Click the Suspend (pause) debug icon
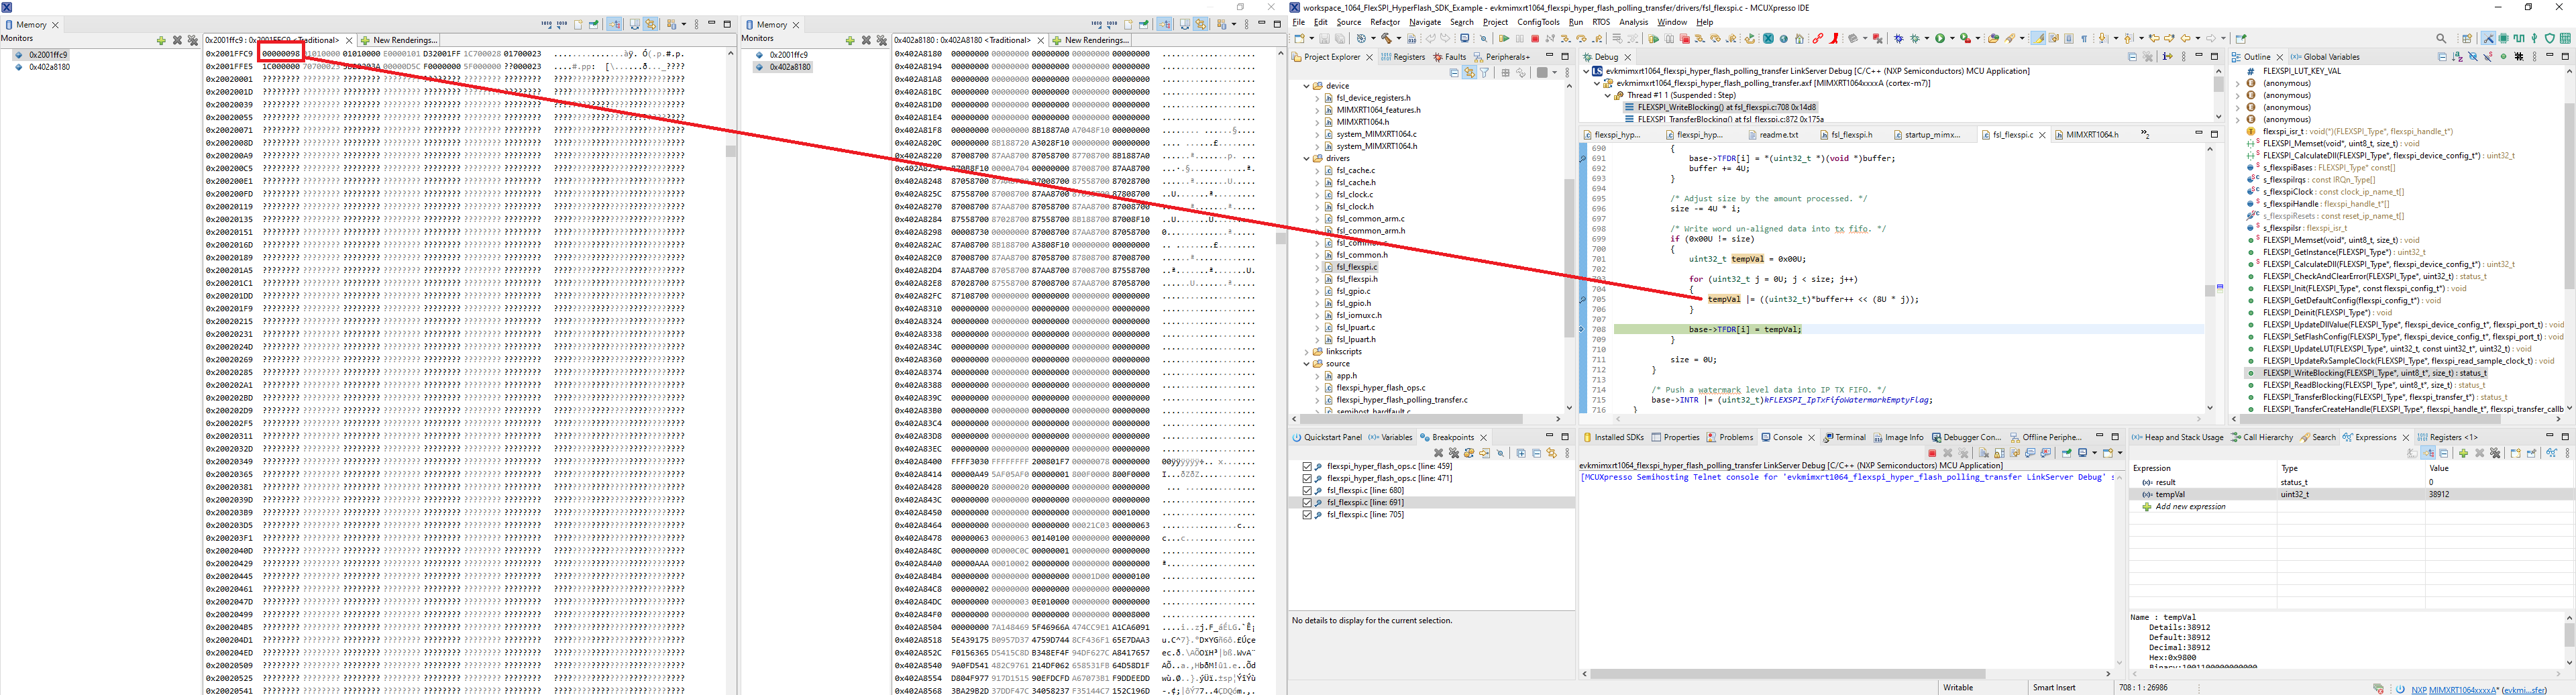2576x695 pixels. click(x=1521, y=38)
